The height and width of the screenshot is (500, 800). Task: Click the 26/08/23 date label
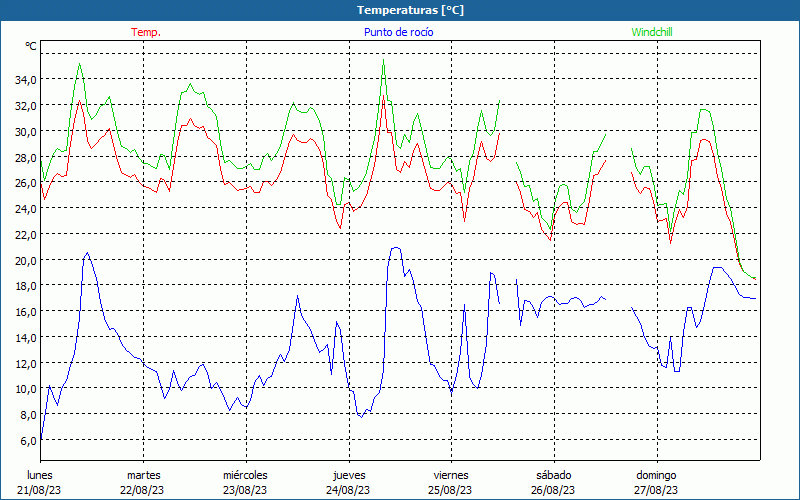553,490
